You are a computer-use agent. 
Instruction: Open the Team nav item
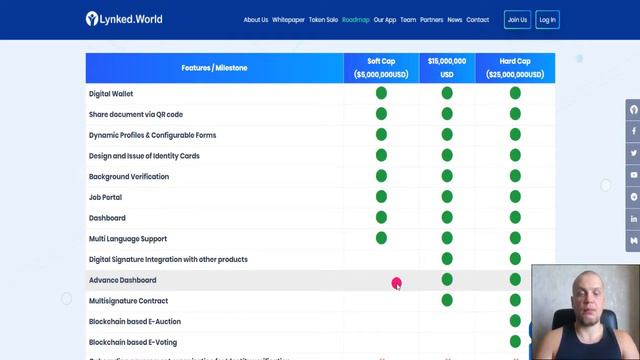click(x=408, y=20)
